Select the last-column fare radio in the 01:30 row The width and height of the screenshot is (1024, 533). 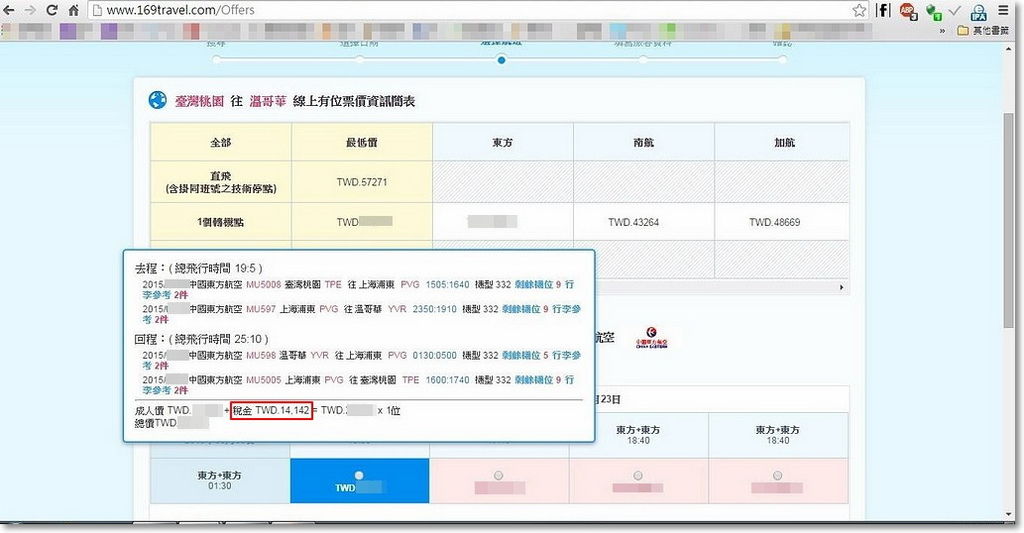pos(777,475)
